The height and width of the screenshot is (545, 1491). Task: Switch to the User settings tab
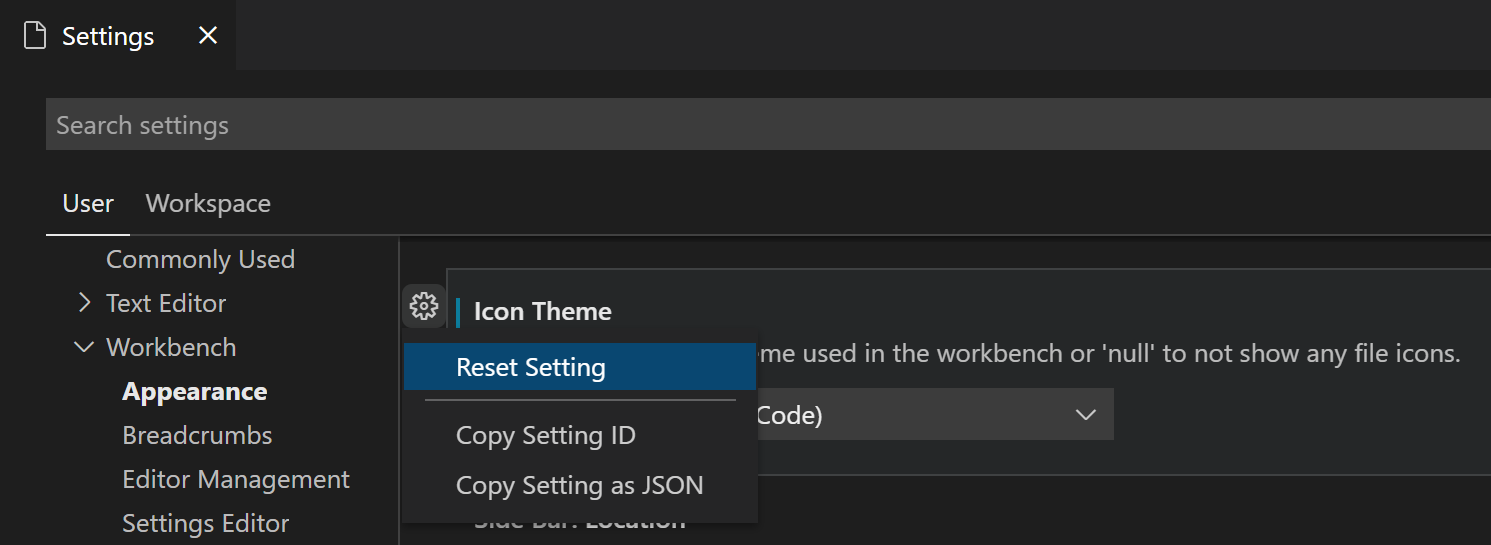(88, 204)
